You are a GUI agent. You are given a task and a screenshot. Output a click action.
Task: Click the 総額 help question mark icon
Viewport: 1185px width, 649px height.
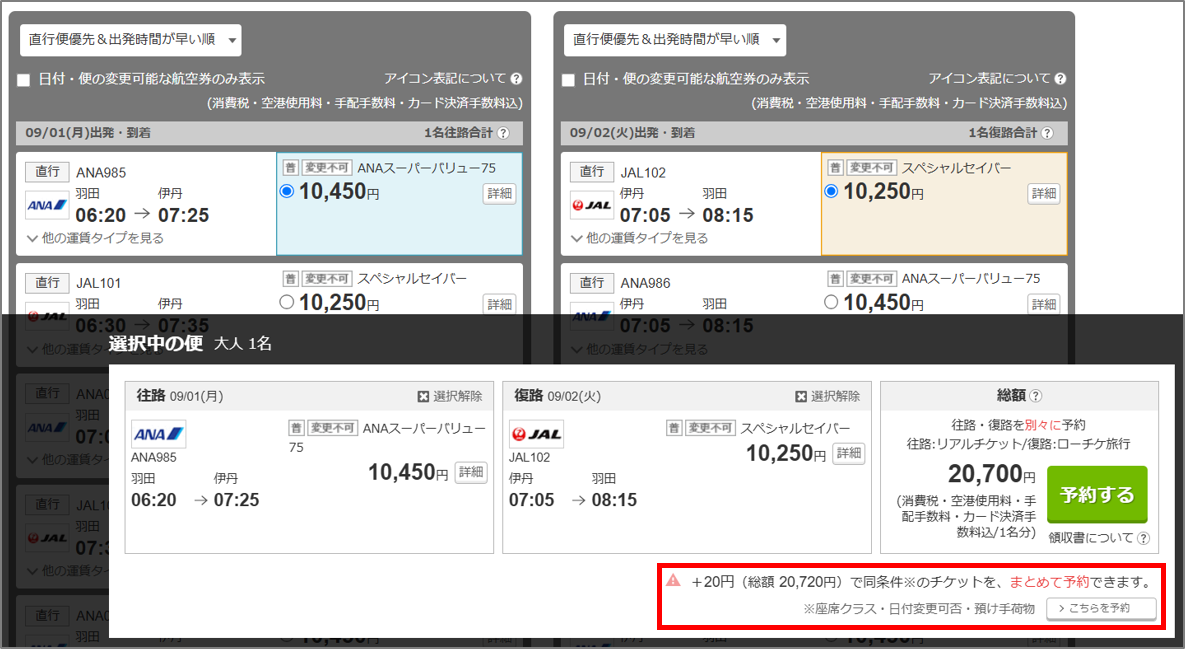pyautogui.click(x=1036, y=396)
